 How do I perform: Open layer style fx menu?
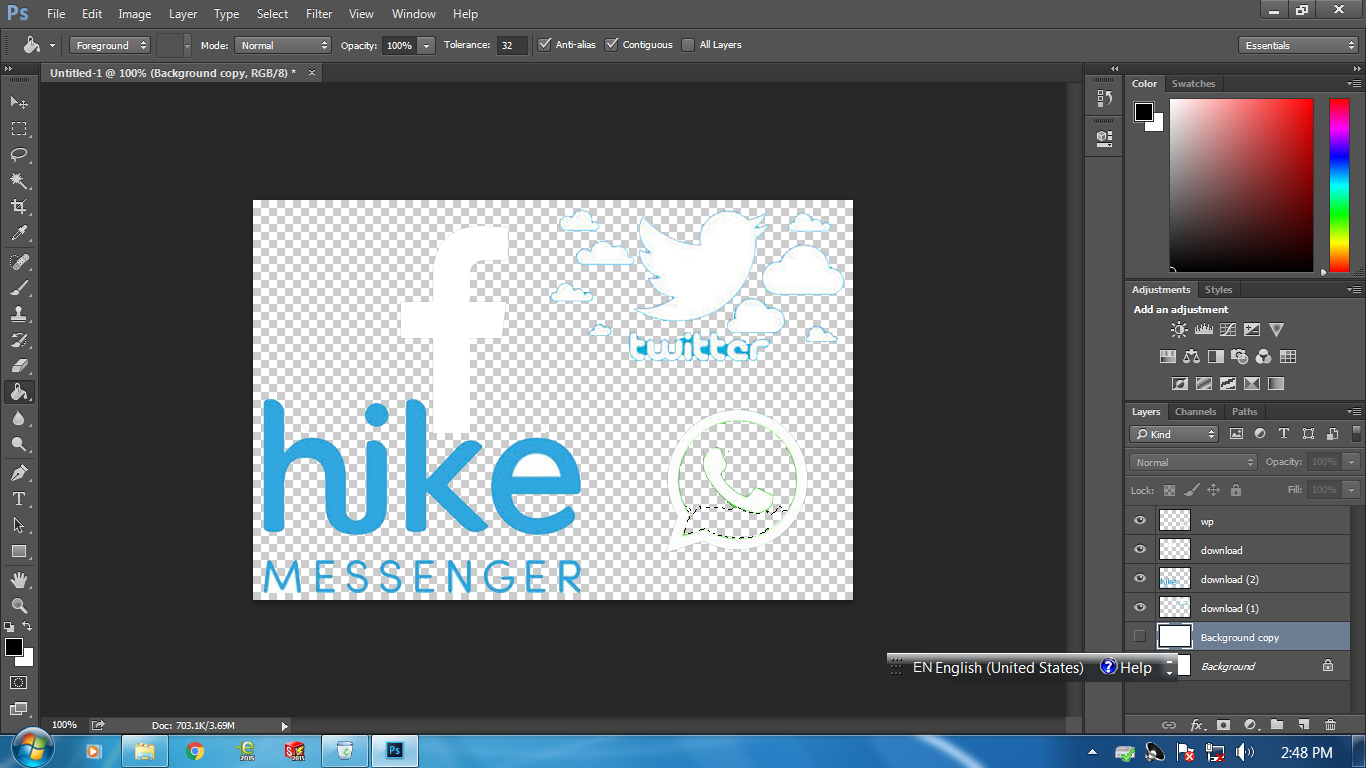[1196, 725]
